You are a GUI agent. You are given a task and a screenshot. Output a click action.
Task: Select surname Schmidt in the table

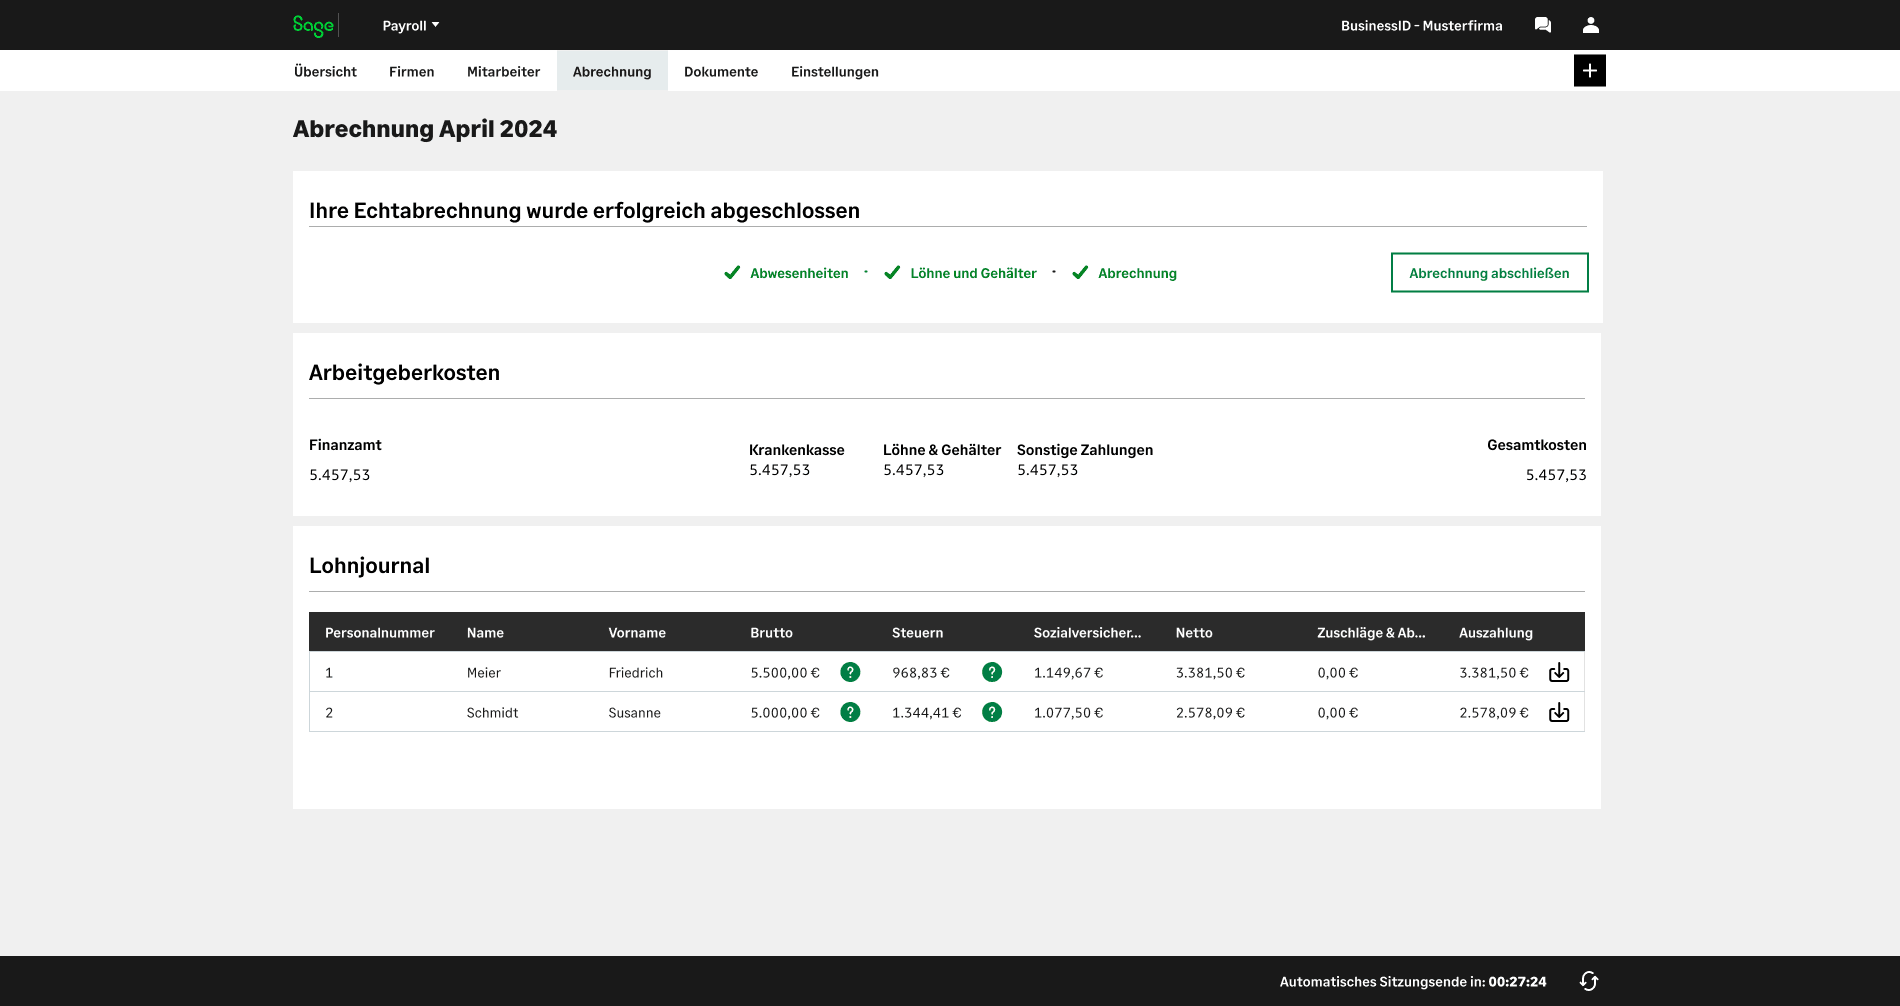492,713
